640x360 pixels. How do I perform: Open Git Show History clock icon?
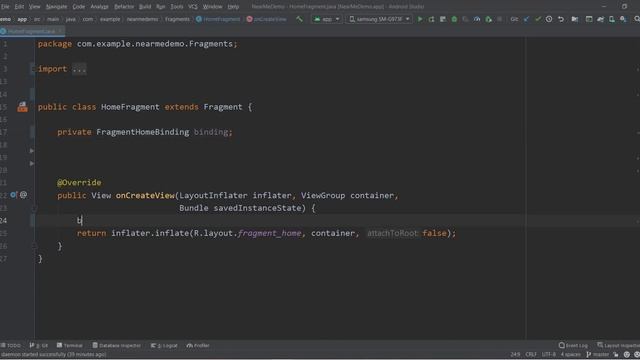click(549, 19)
